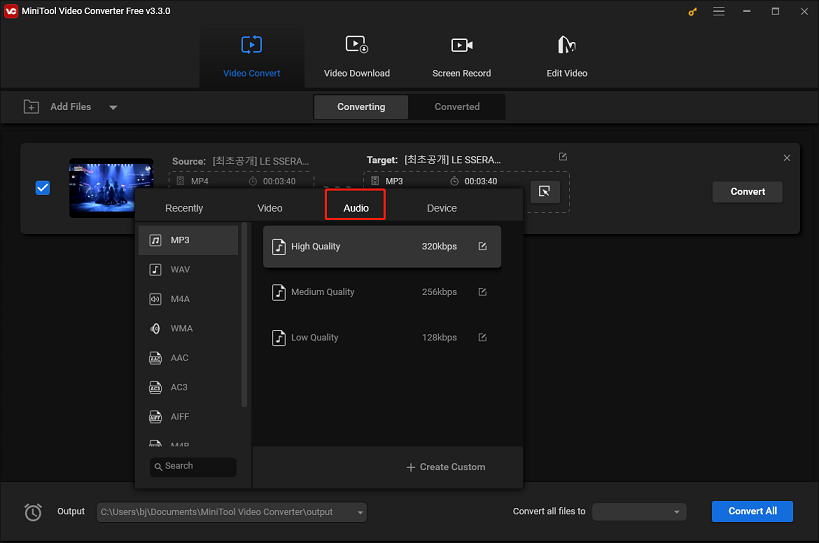819x543 pixels.
Task: Click the format list scrollbar
Action: coord(244,315)
